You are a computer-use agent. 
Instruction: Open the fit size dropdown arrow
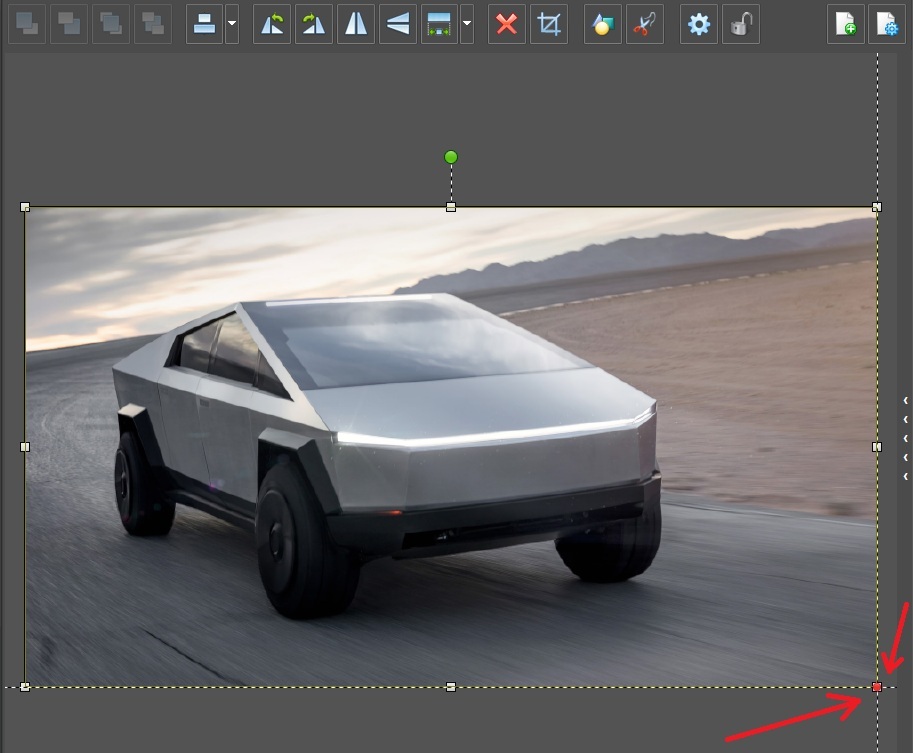click(467, 24)
